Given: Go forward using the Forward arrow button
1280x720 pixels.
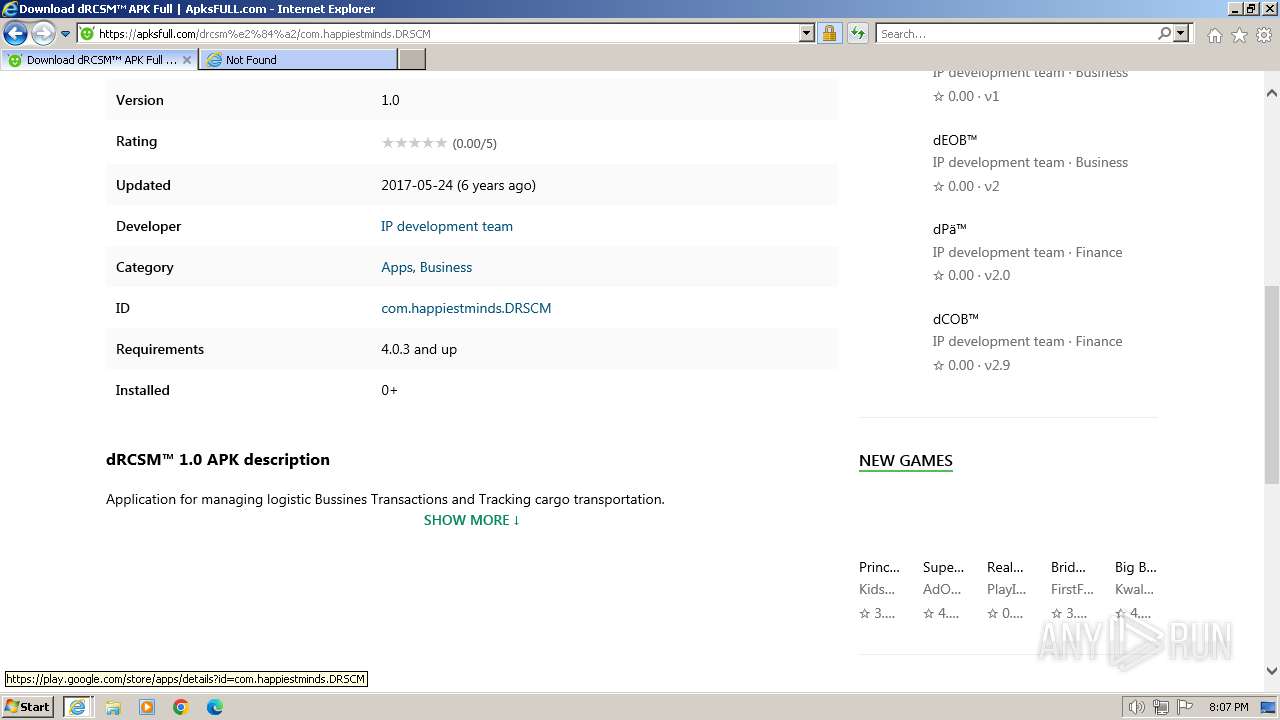Looking at the screenshot, I should (x=42, y=34).
